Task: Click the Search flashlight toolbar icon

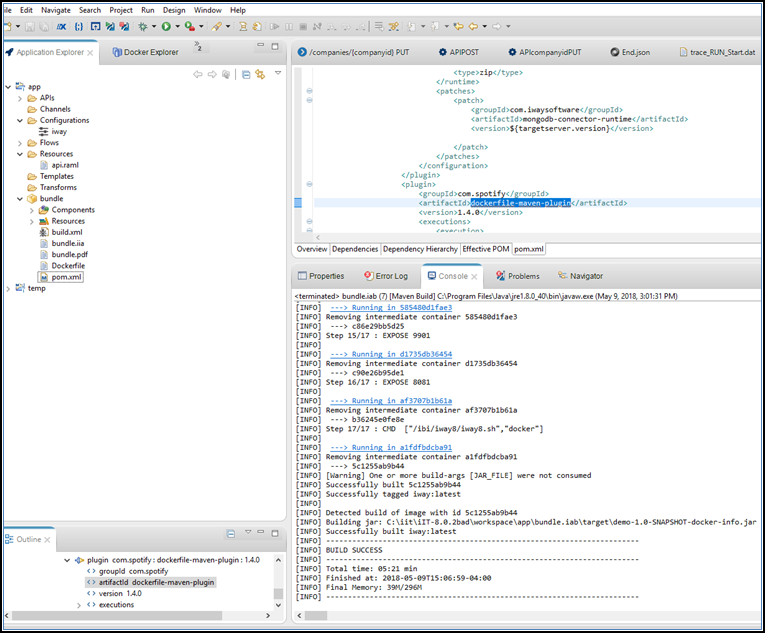Action: click(217, 26)
